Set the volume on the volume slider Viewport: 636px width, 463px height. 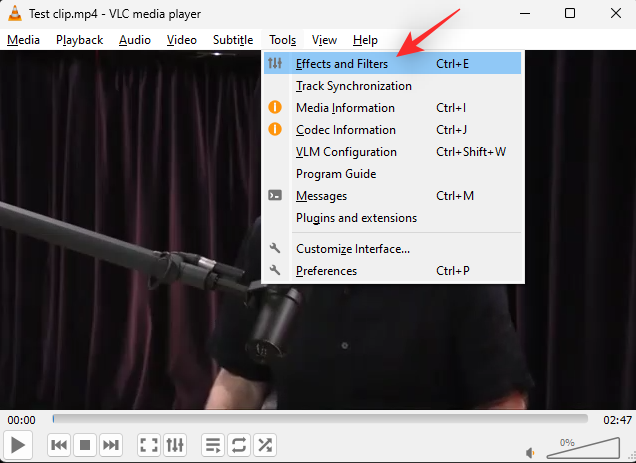(583, 448)
